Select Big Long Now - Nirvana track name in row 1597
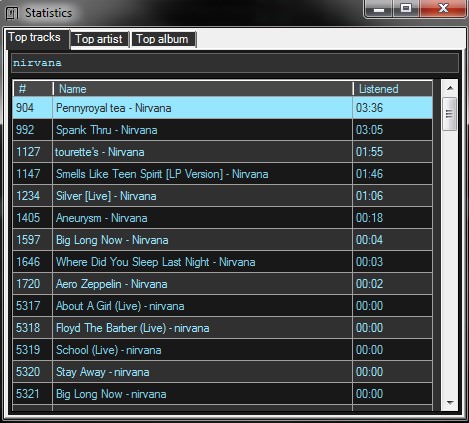Viewport: 469px width, 423px height. tap(112, 240)
